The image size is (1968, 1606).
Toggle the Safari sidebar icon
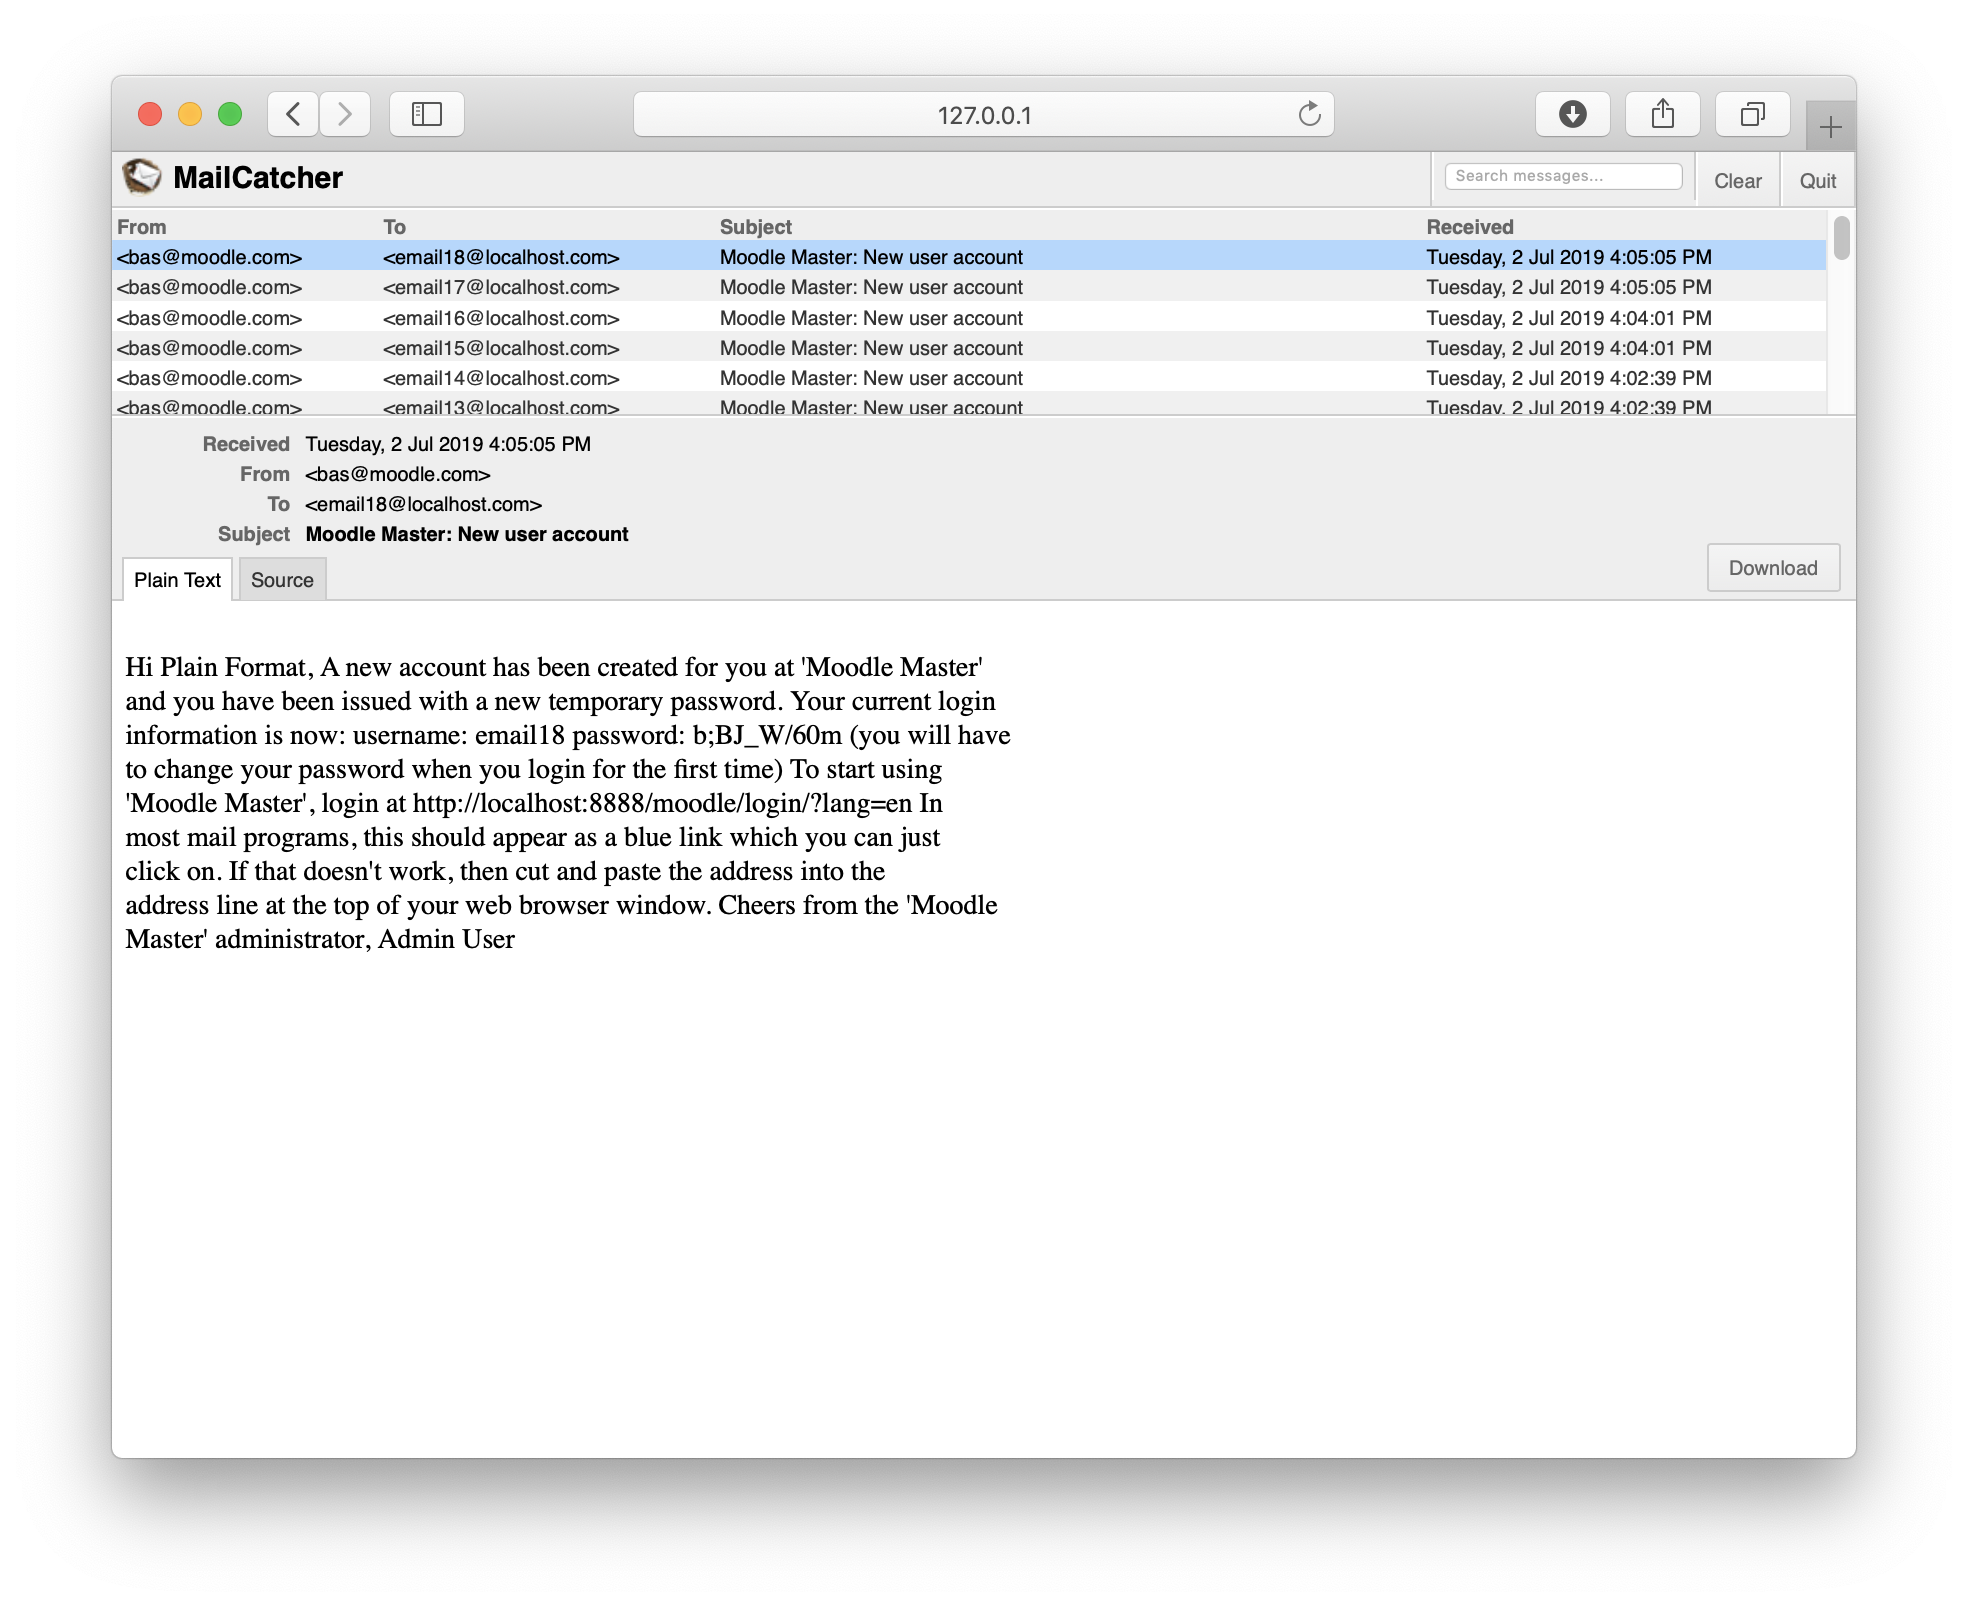[427, 114]
